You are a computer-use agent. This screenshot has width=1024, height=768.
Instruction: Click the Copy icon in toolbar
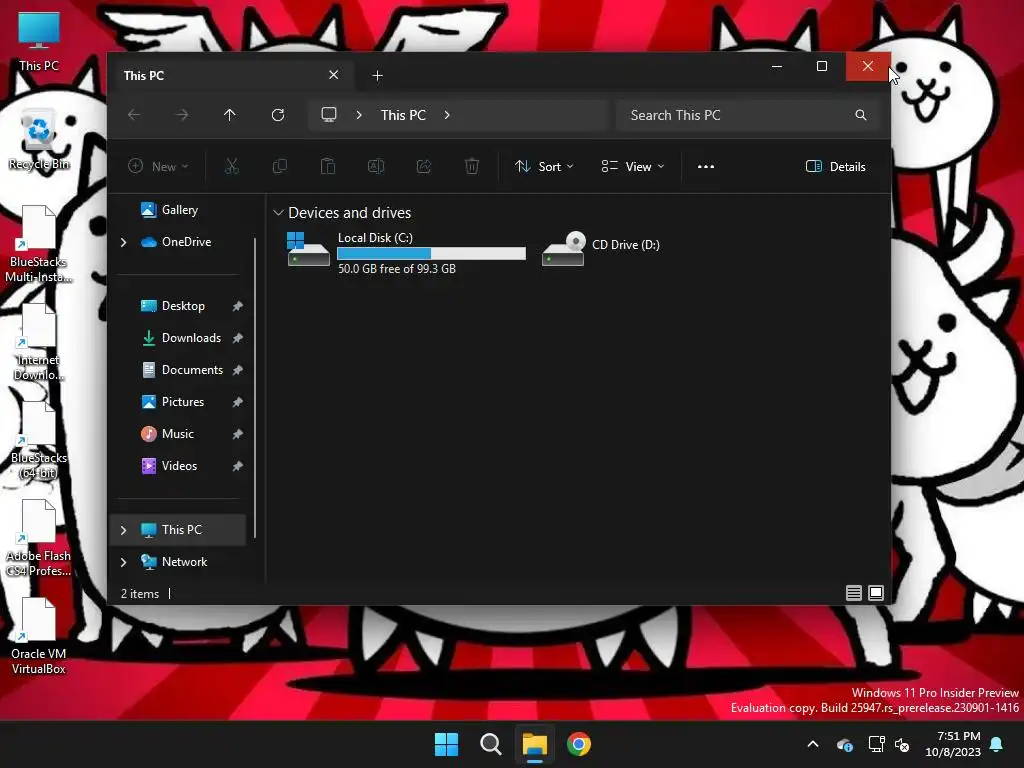(280, 167)
